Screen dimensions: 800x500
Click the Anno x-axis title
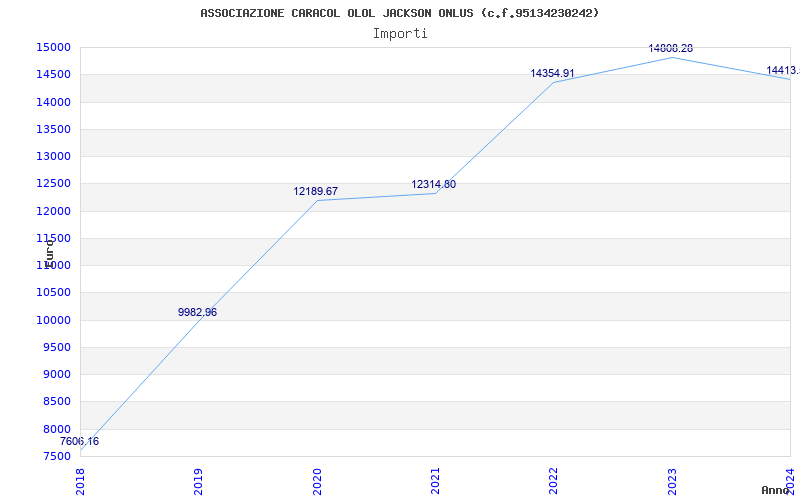(776, 490)
